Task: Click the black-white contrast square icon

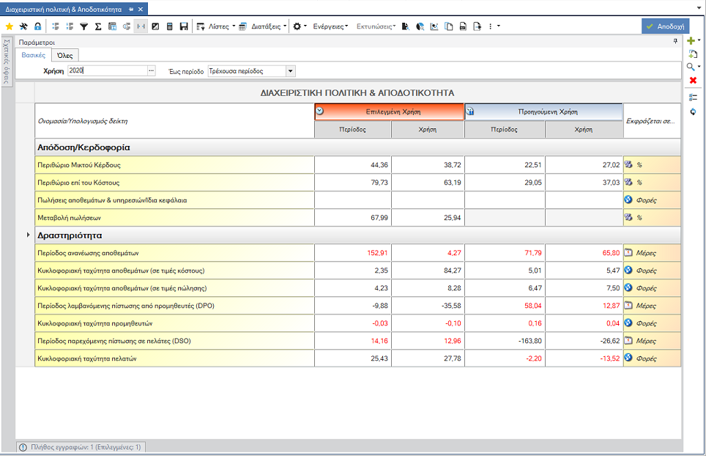Action: pyautogui.click(x=155, y=27)
